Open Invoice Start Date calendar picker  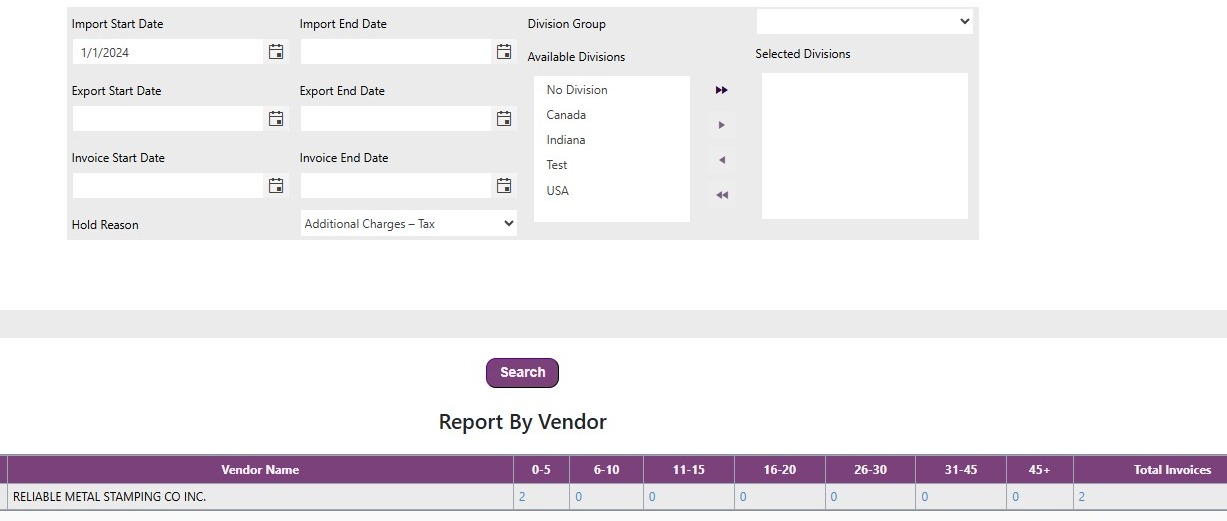point(276,186)
